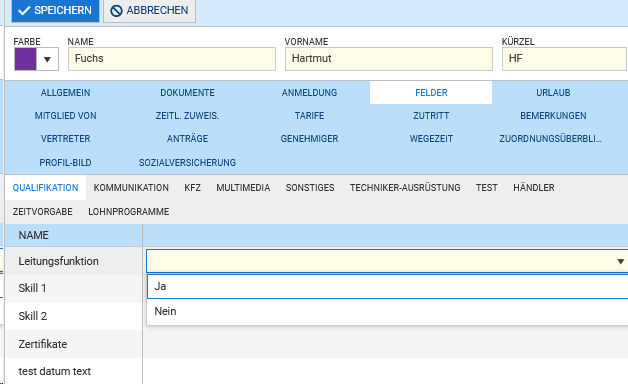Select the Skill 2 row
The width and height of the screenshot is (628, 384).
tap(74, 316)
